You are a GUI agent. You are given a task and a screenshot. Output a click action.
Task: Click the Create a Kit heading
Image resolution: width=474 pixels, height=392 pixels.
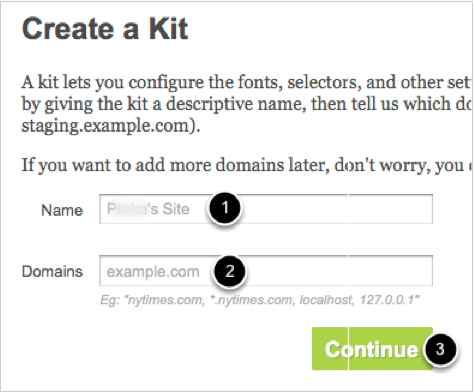105,29
